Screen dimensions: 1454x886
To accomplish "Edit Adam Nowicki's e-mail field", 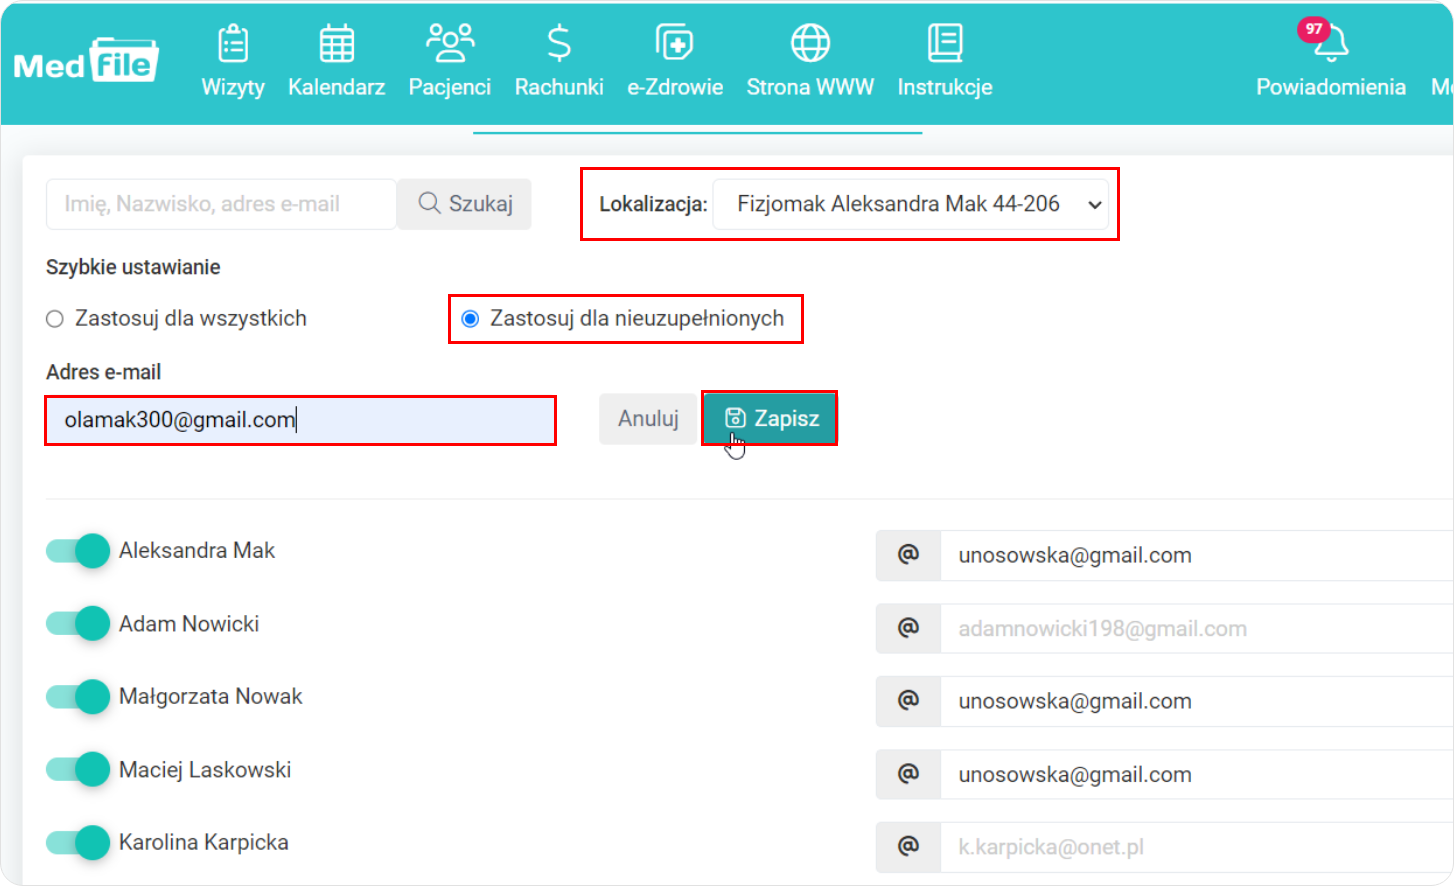I will [1197, 628].
